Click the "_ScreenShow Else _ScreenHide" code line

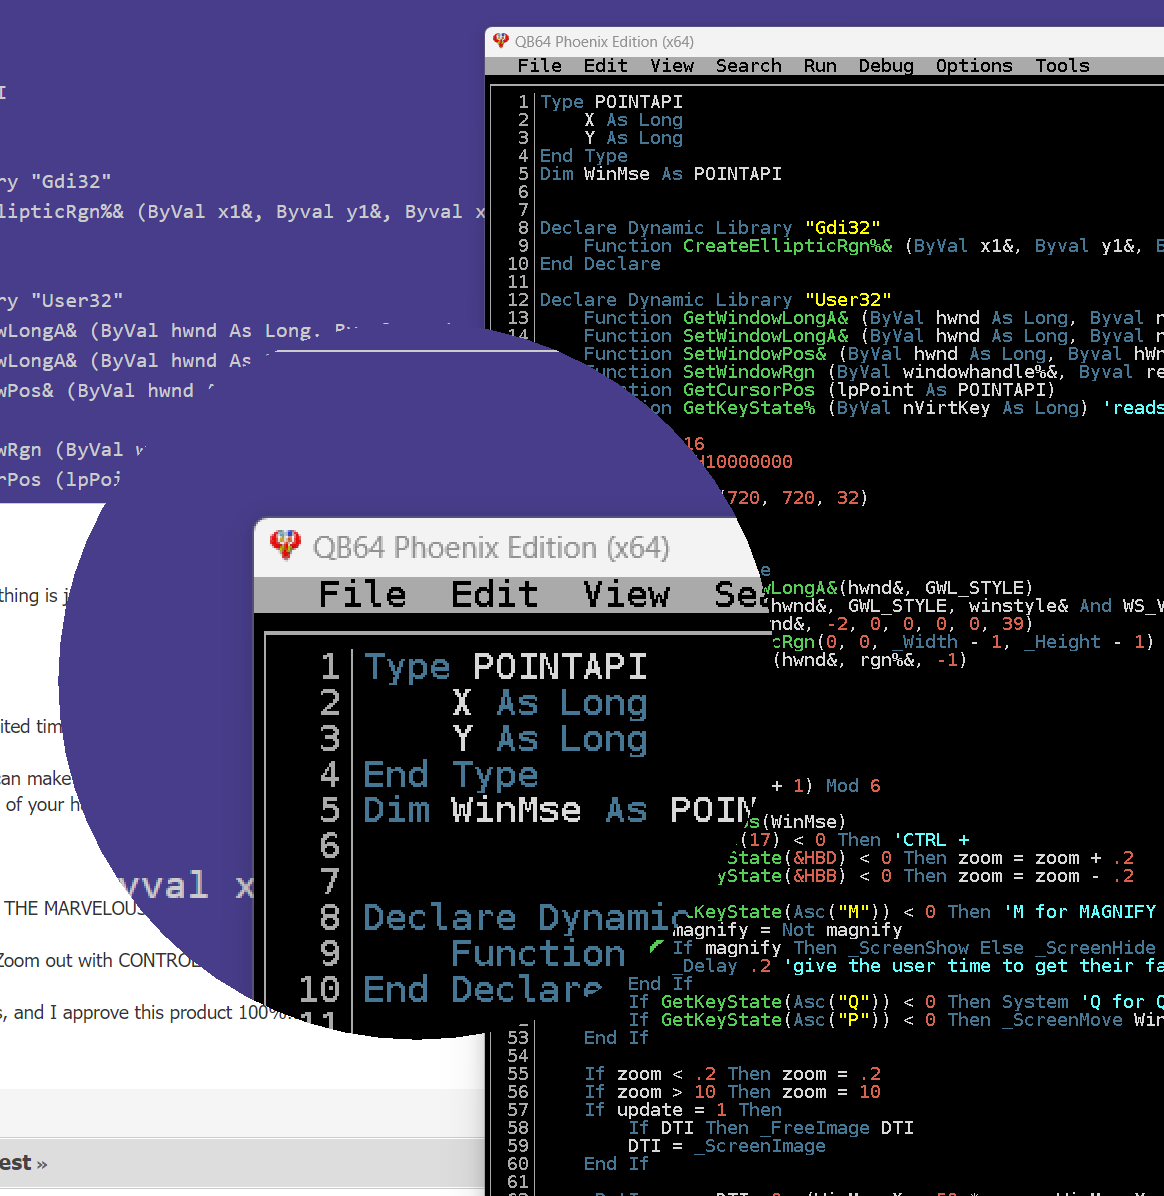914,948
